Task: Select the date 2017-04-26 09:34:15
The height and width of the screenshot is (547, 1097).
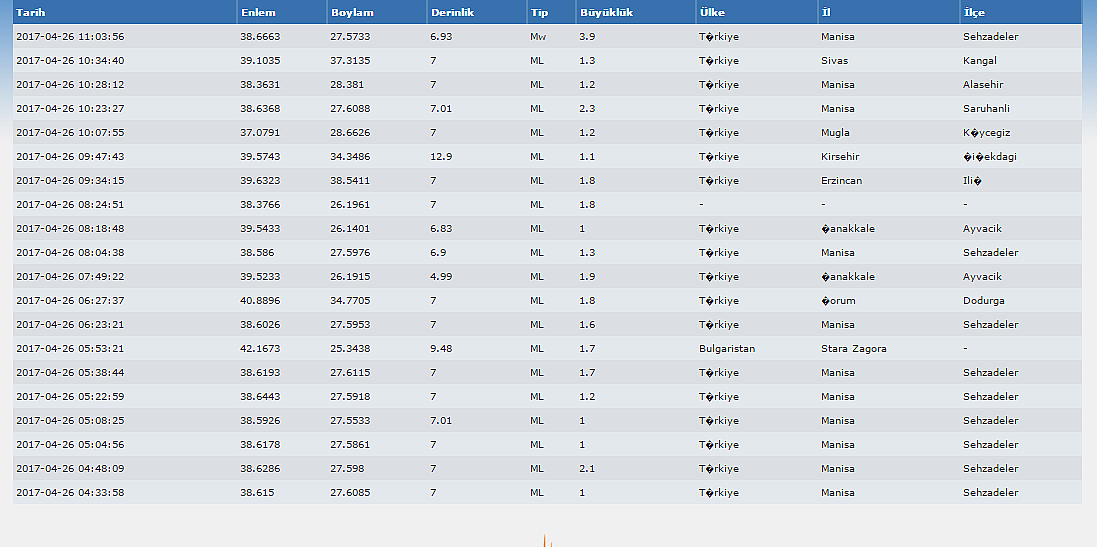Action: (70, 180)
